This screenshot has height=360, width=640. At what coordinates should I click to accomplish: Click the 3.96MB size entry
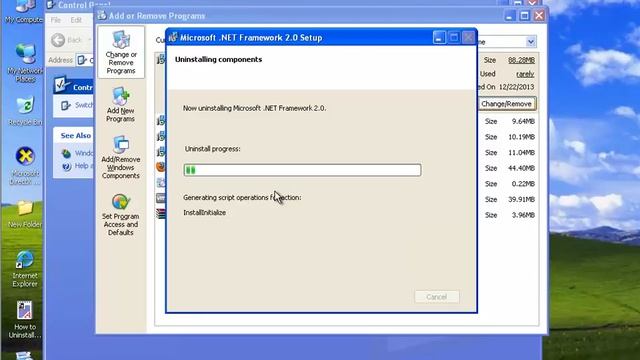[x=523, y=215]
